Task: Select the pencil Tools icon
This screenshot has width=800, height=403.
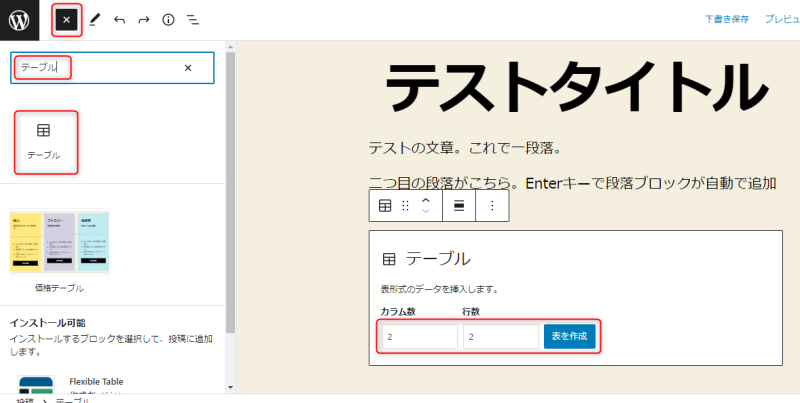Action: tap(95, 20)
